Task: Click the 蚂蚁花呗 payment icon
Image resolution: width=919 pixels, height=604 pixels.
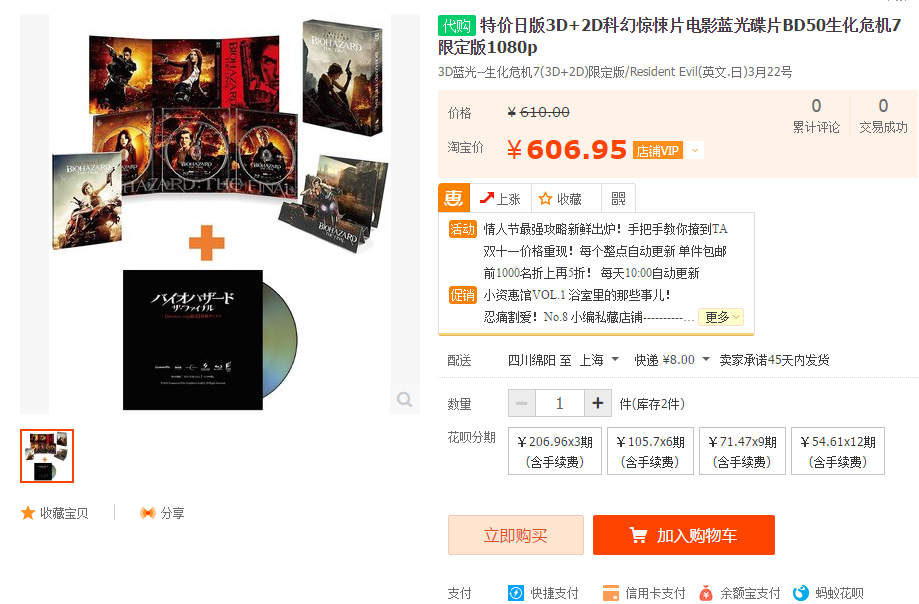Action: pyautogui.click(x=801, y=593)
